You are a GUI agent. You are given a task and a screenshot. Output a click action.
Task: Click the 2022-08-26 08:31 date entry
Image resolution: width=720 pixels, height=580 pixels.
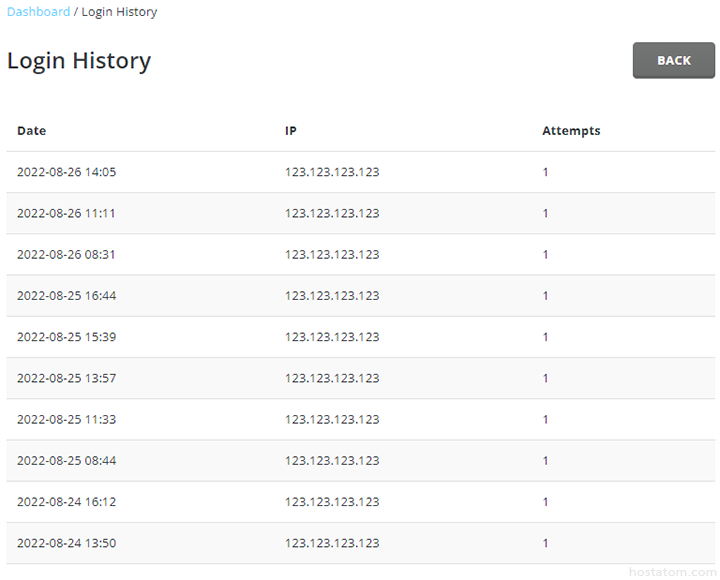66,254
